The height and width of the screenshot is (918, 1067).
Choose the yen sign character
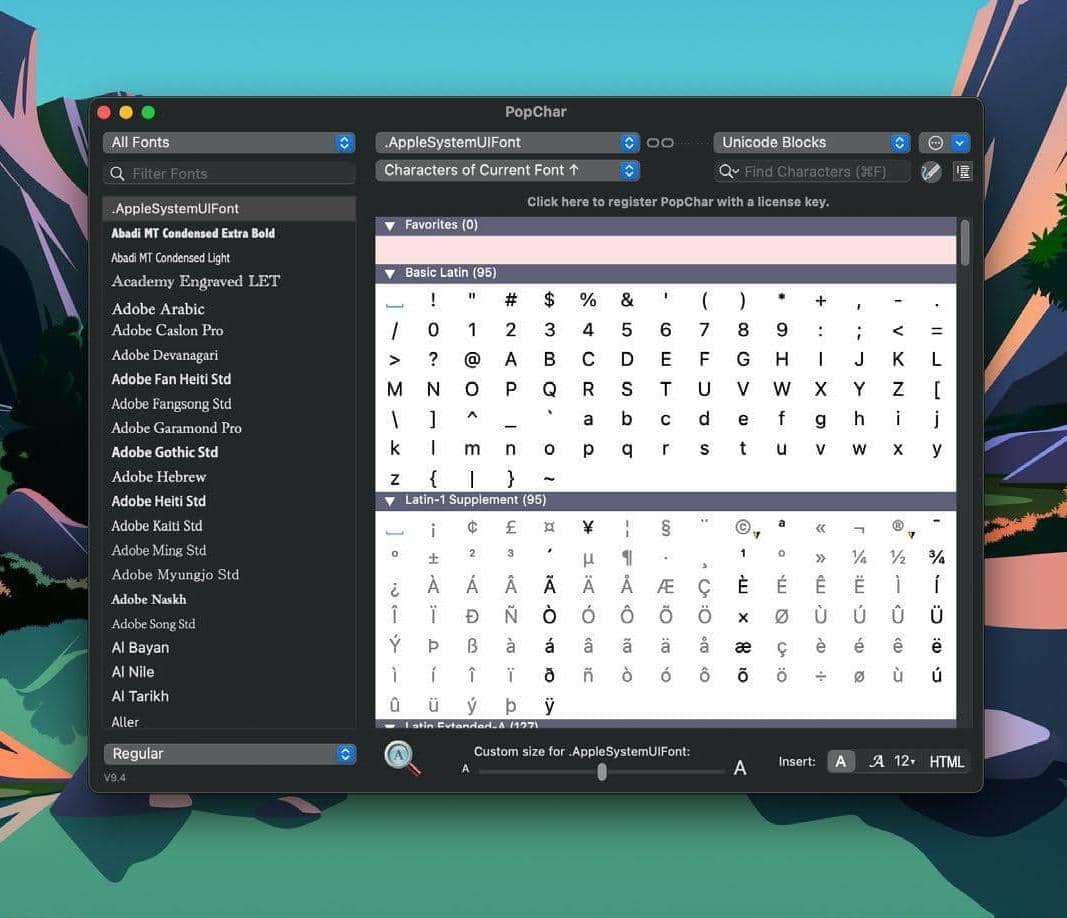click(x=588, y=527)
